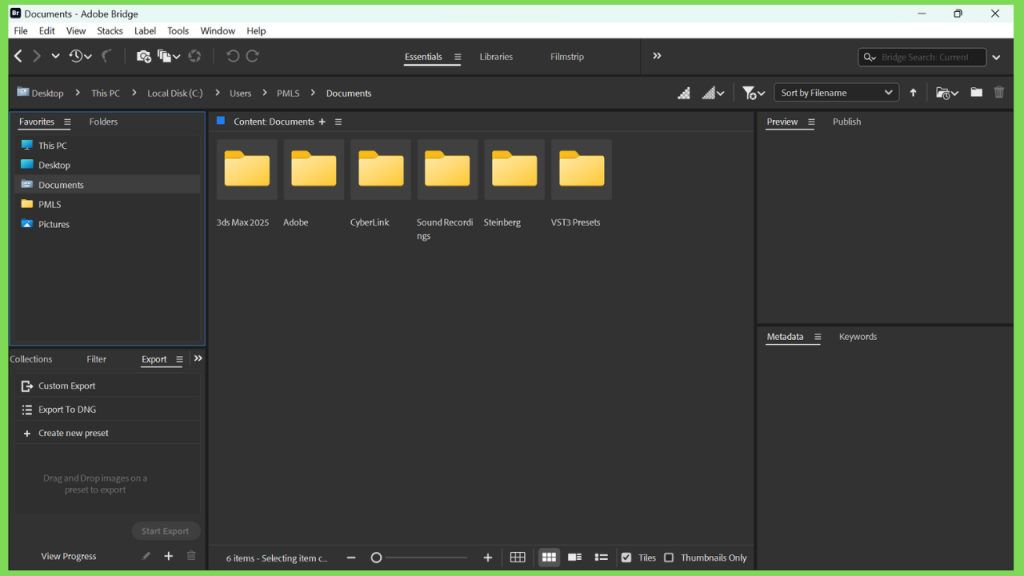The width and height of the screenshot is (1024, 576).
Task: Add new content panel plus icon
Action: pos(322,121)
